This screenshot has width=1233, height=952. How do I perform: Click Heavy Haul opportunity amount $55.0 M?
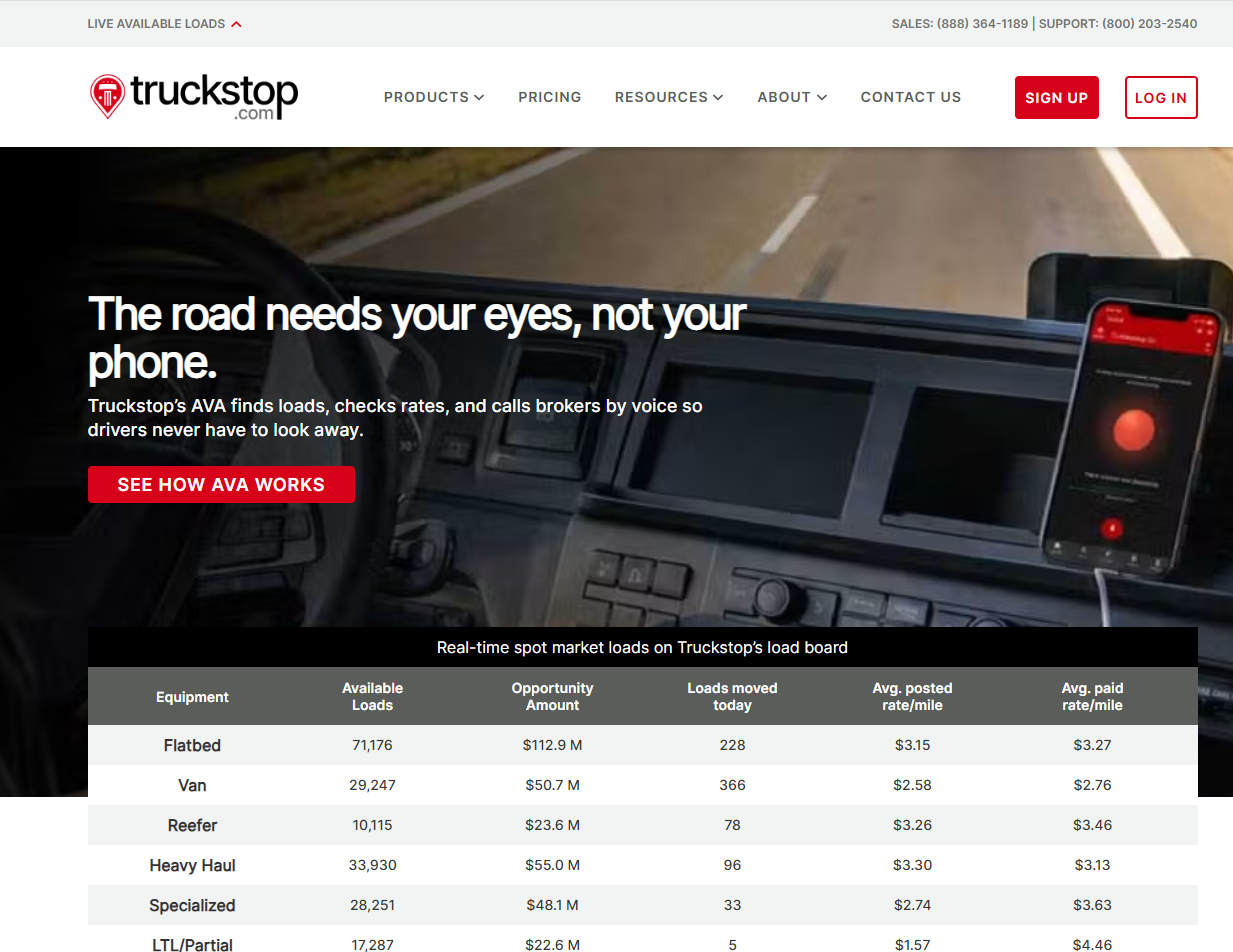tap(552, 865)
